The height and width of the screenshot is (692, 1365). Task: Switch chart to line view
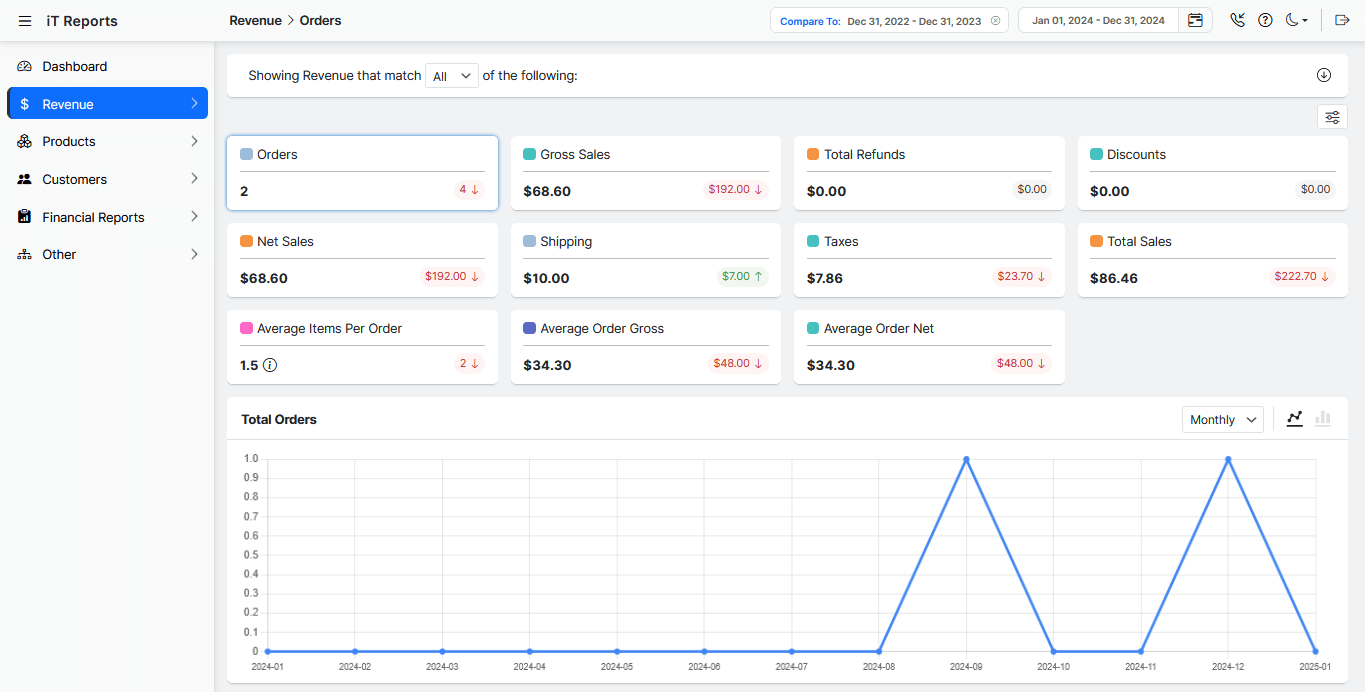[x=1295, y=419]
